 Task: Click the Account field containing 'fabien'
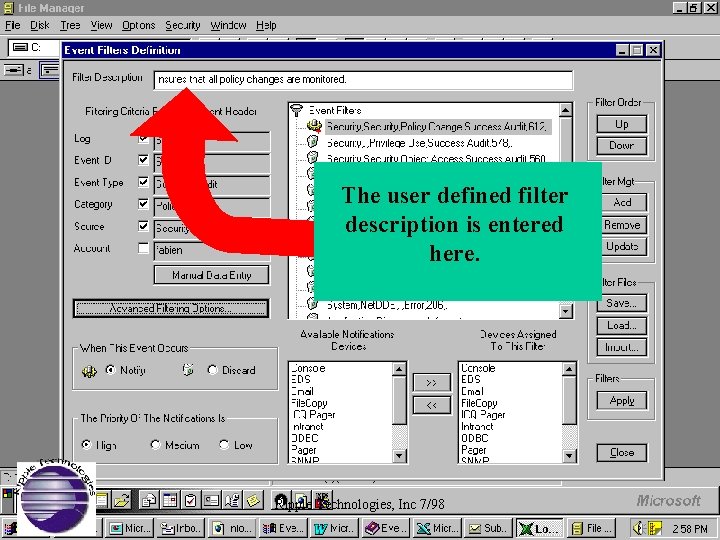[212, 250]
